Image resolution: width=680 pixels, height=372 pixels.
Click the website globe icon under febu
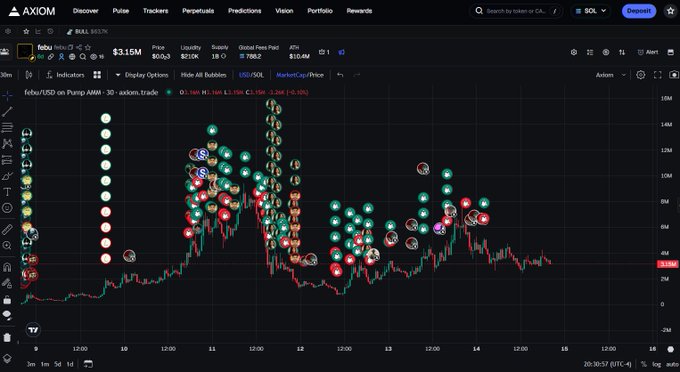(72, 57)
